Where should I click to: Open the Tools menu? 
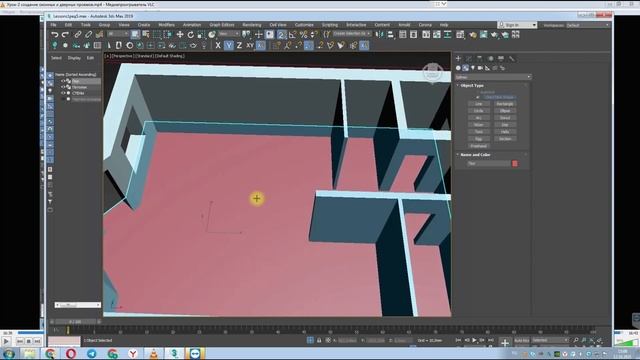pos(86,25)
